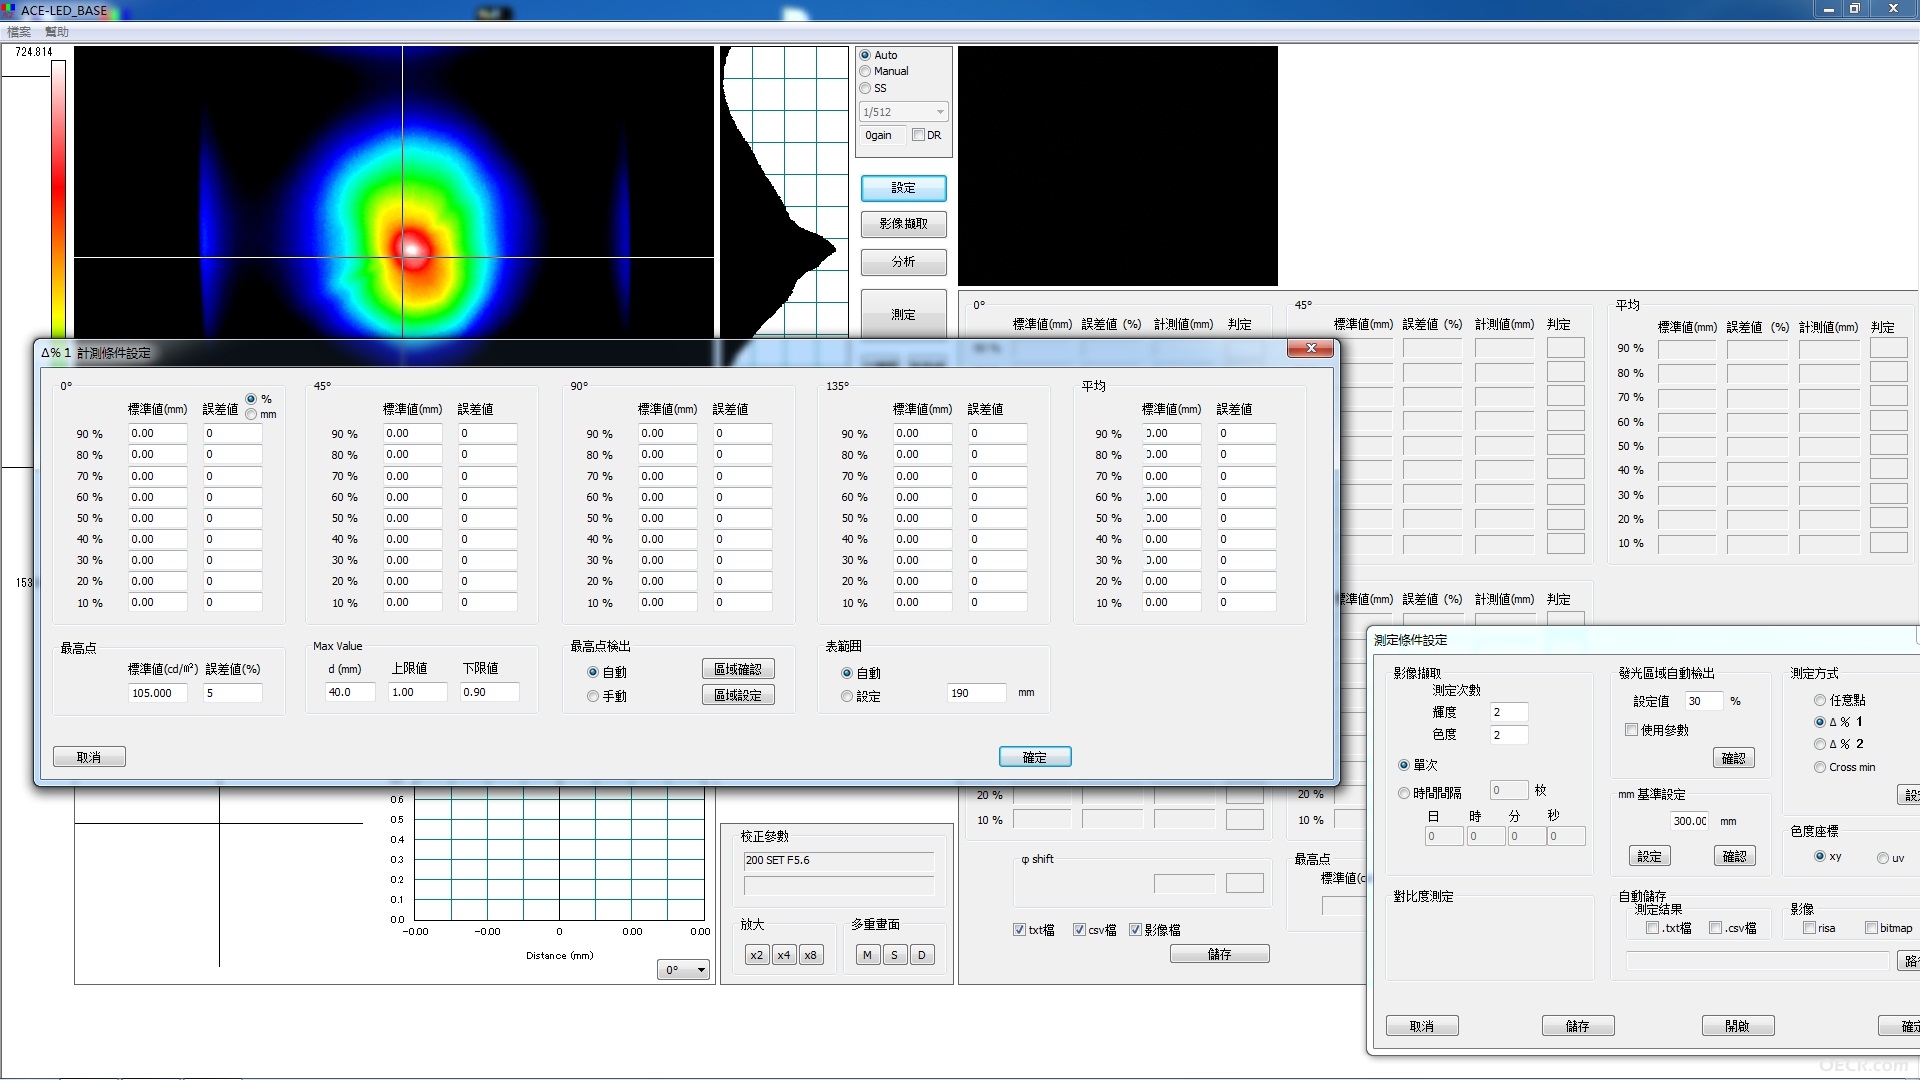Toggle .txt檔 checkbox under 自動儲存
The image size is (1920, 1080).
[x=1652, y=928]
